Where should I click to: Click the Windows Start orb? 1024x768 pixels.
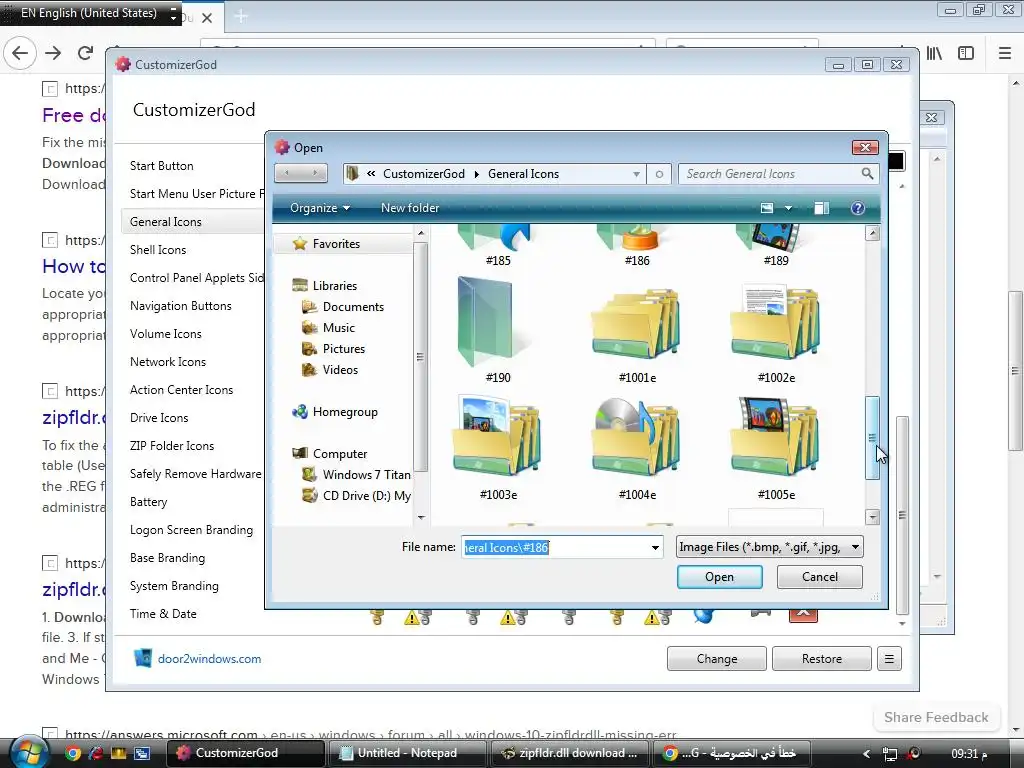click(x=29, y=752)
